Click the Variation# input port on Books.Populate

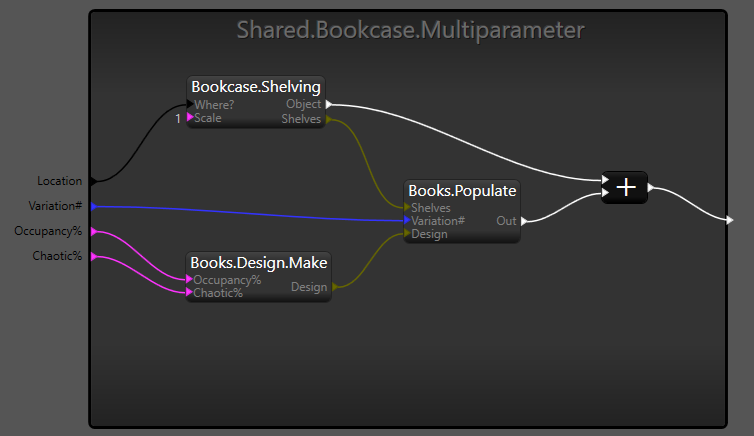click(x=407, y=220)
